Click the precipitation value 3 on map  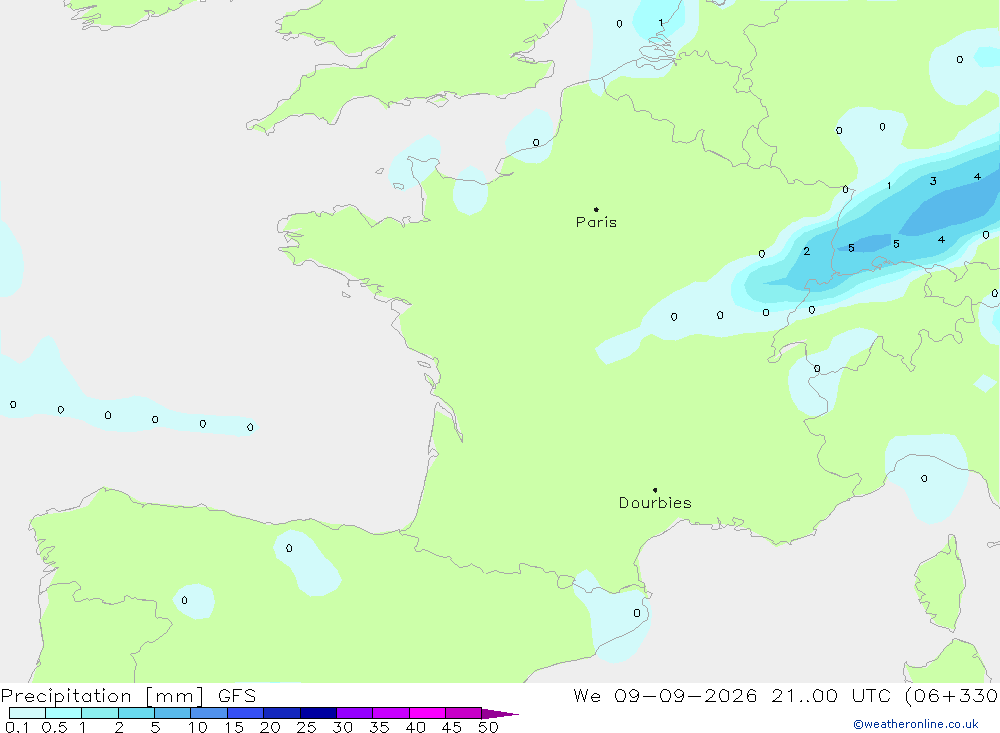(x=933, y=181)
